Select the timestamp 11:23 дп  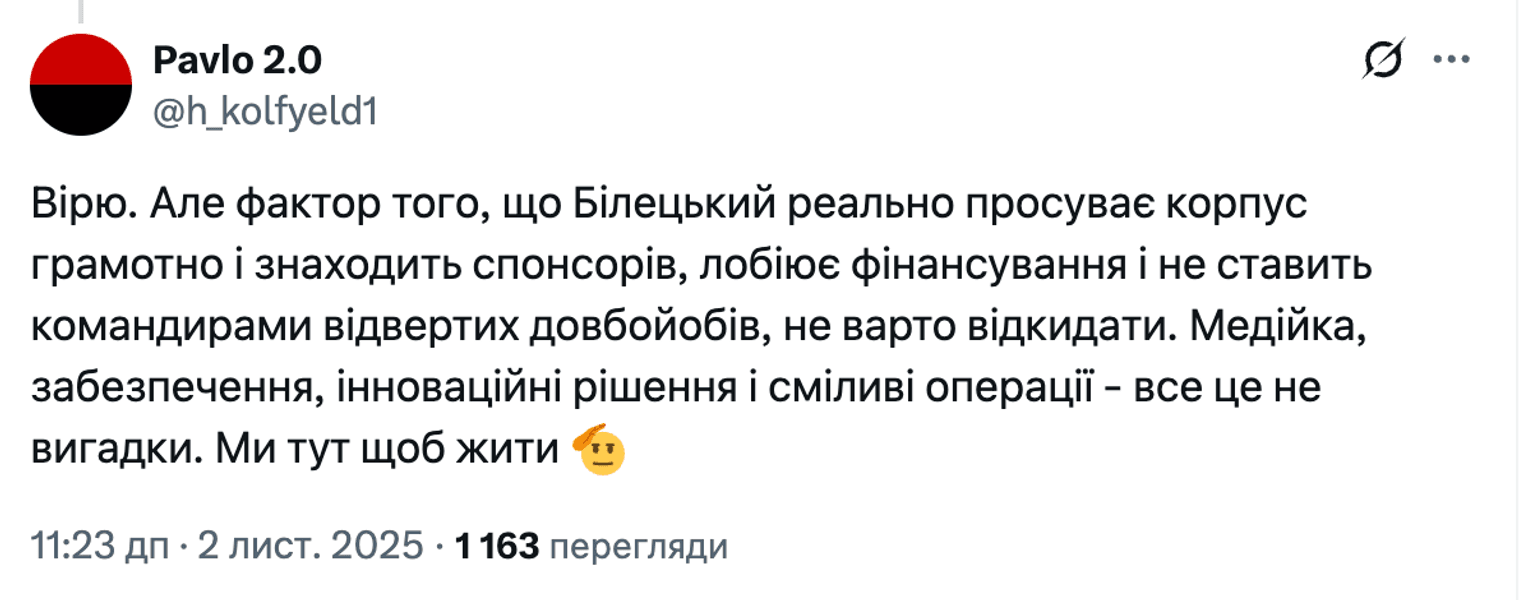(98, 546)
